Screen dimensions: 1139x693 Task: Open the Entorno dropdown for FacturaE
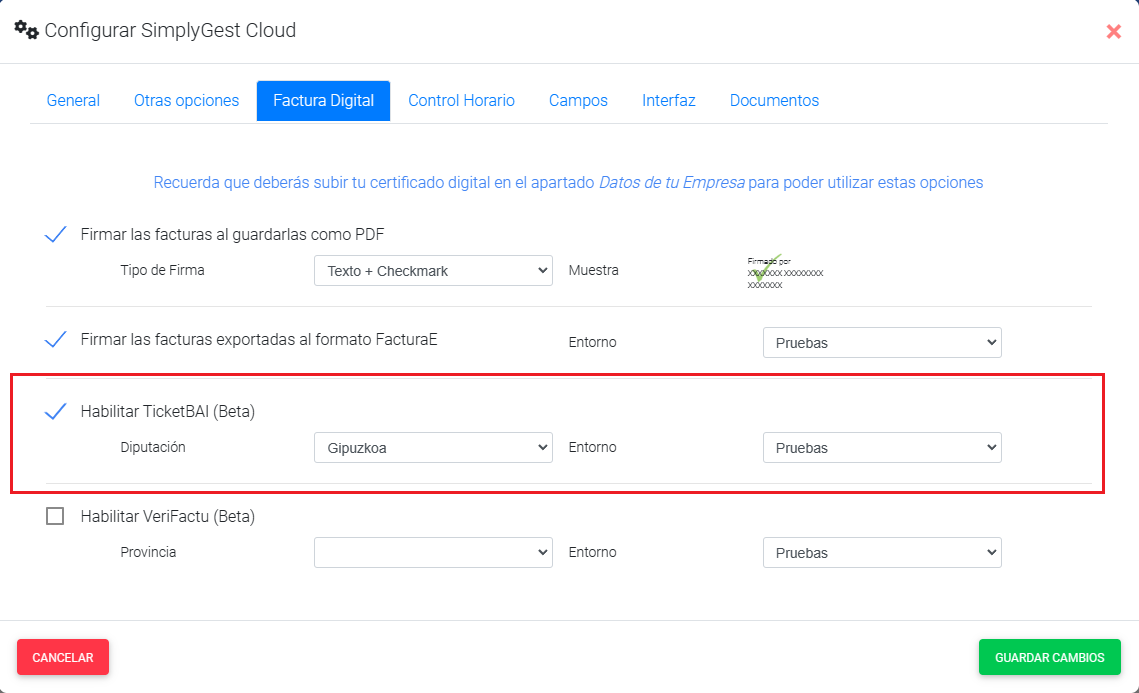(x=882, y=342)
